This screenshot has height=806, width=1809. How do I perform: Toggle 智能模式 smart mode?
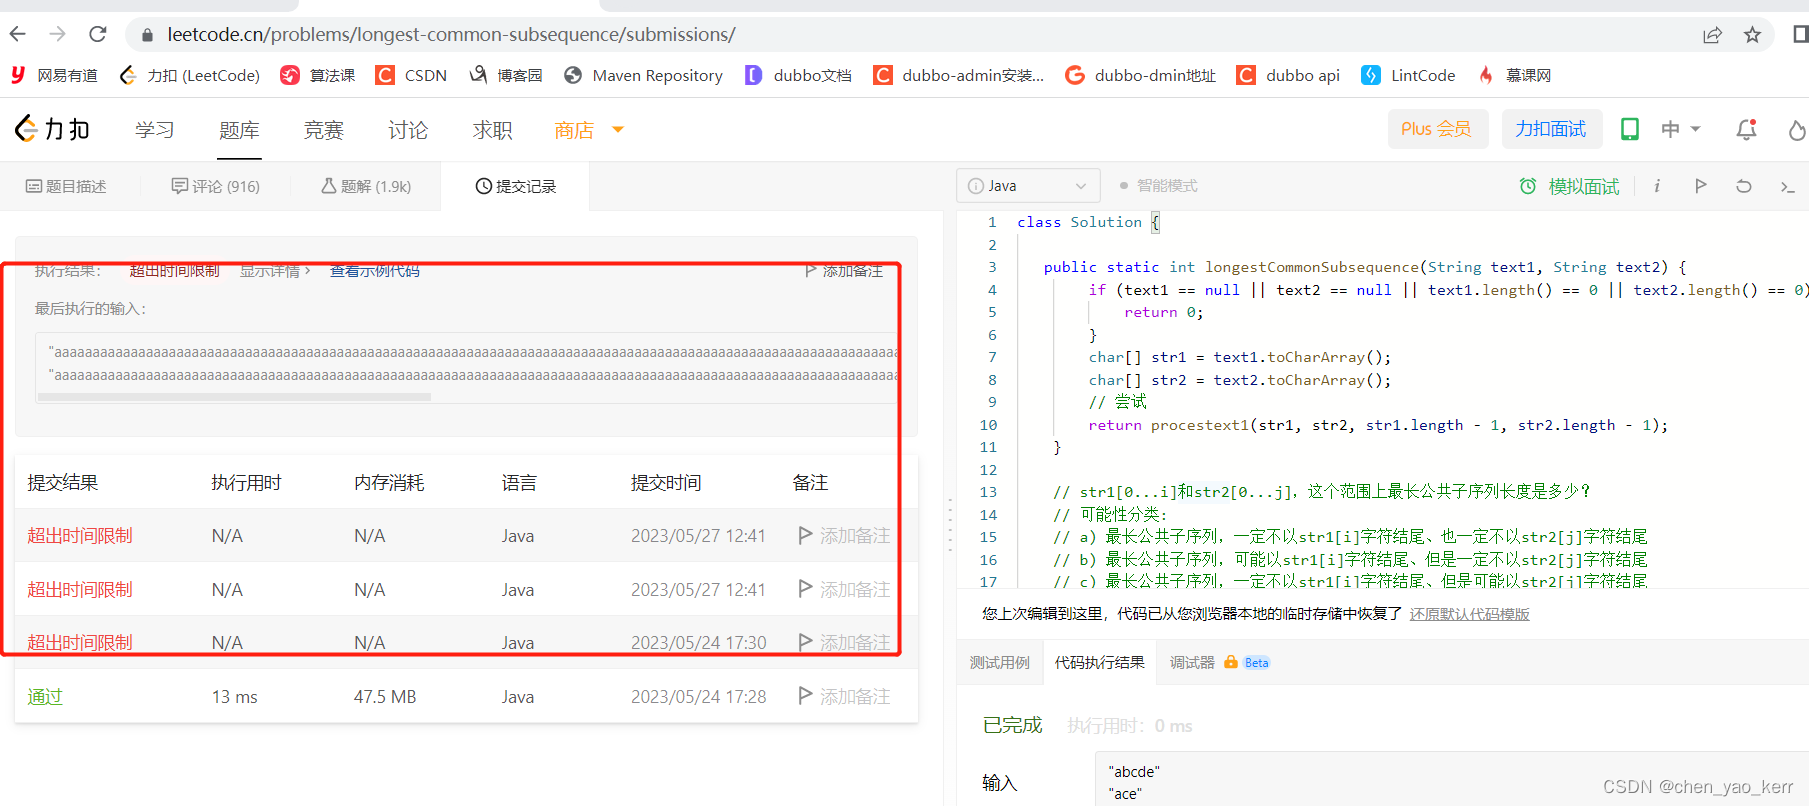[x=1158, y=186]
